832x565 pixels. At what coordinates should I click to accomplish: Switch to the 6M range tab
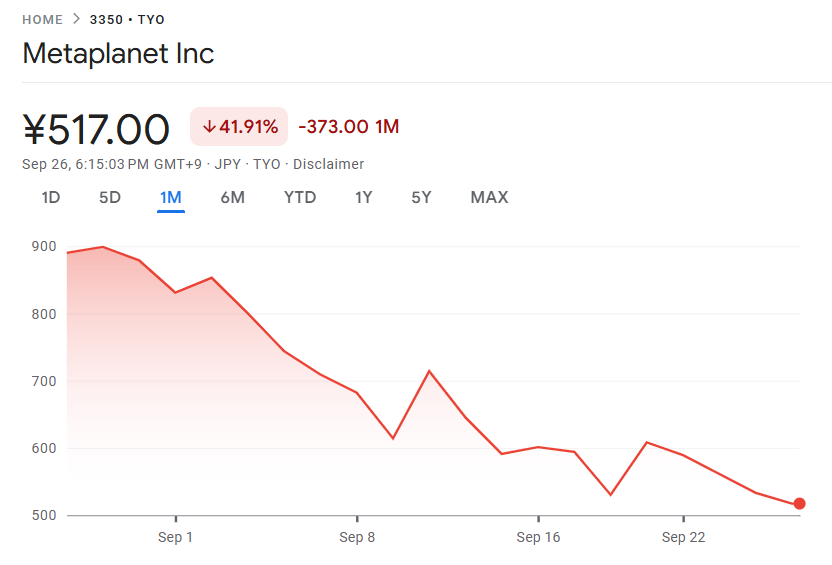[x=232, y=197]
